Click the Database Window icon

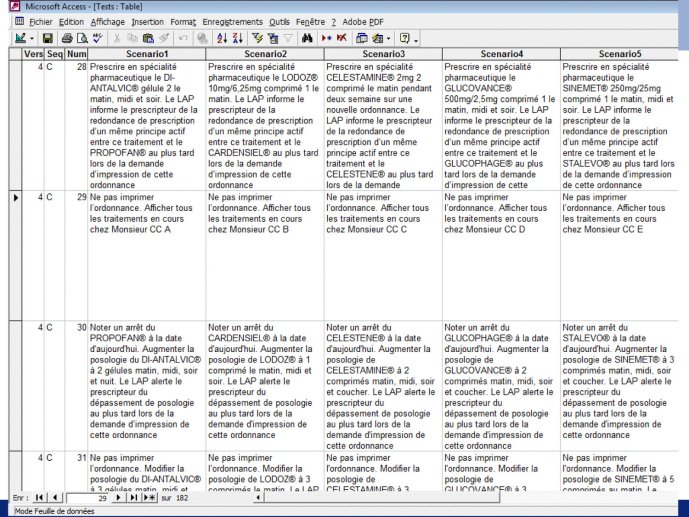click(362, 39)
